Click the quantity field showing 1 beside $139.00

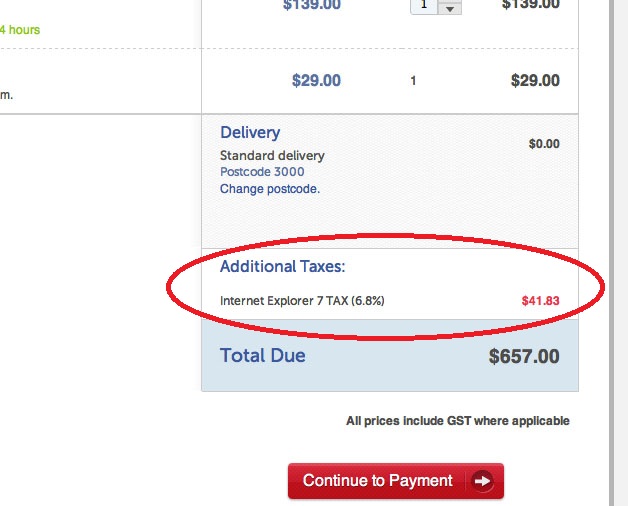point(424,6)
